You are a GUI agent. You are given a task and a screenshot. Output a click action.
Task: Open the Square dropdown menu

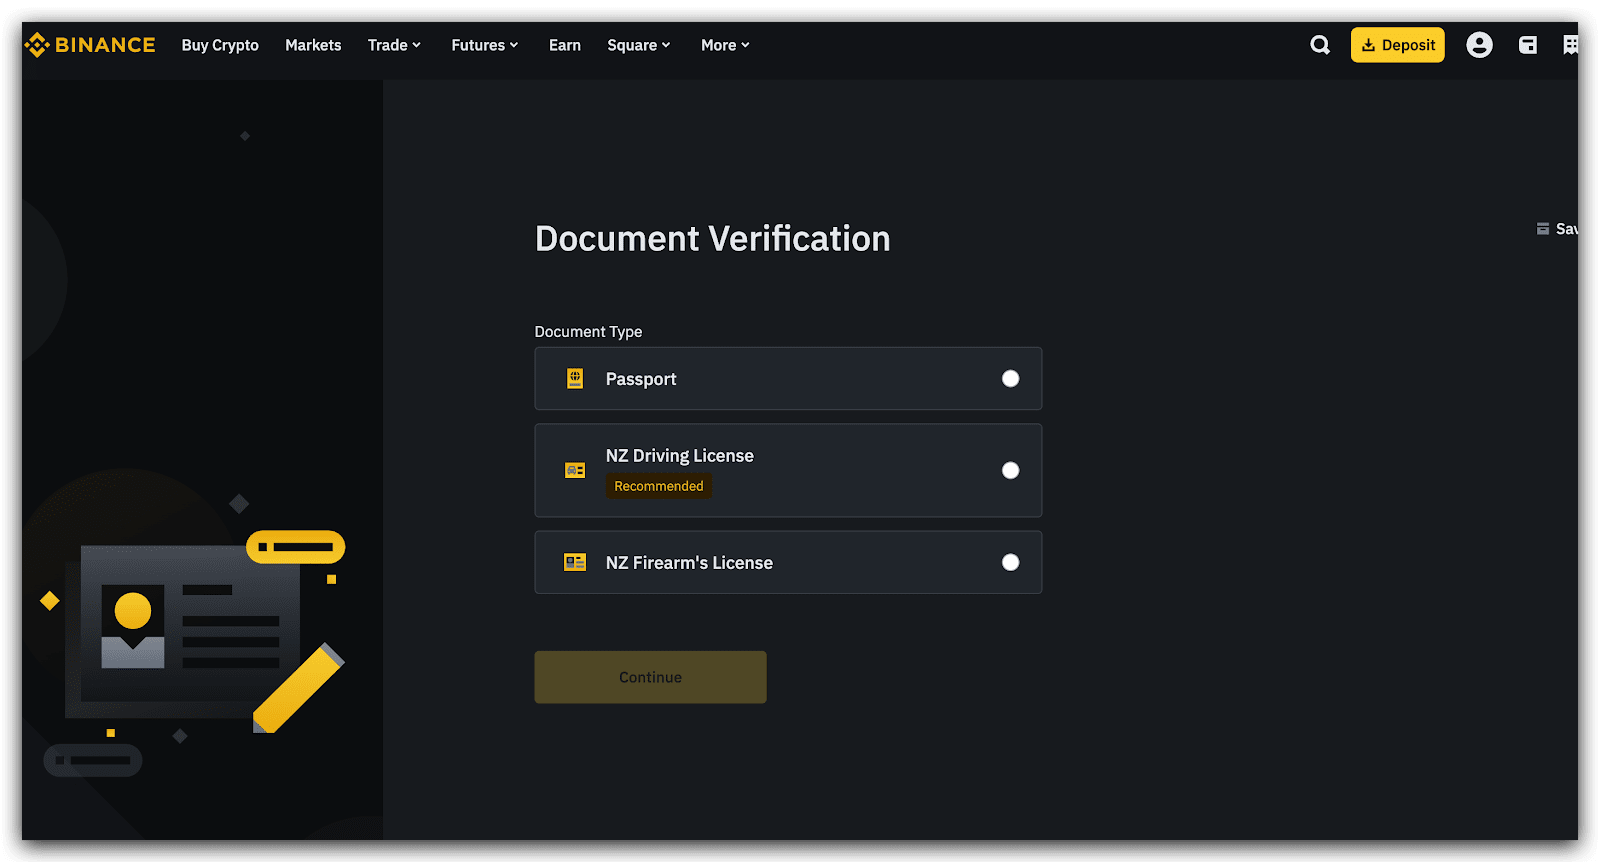(638, 45)
